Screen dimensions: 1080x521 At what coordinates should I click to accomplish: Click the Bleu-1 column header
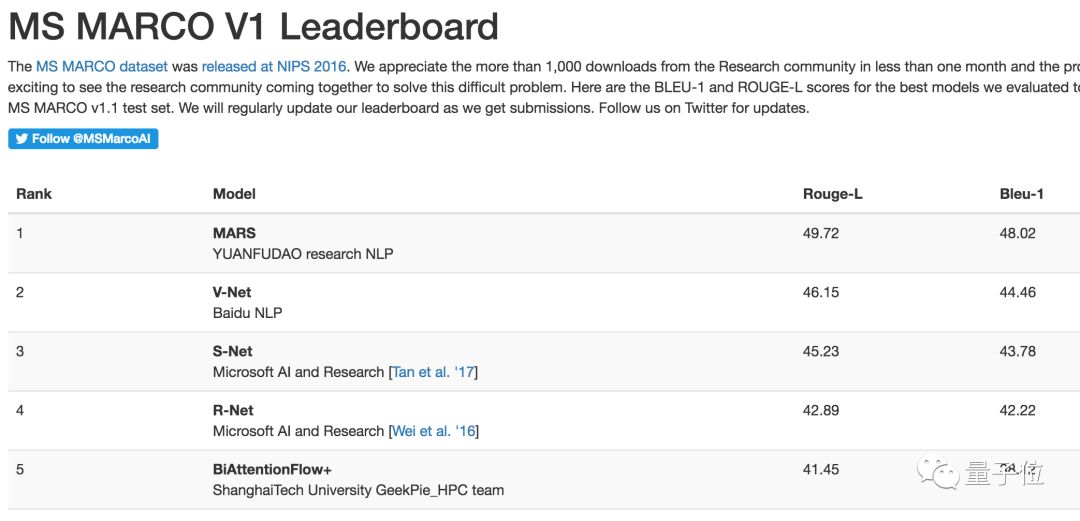point(1021,194)
